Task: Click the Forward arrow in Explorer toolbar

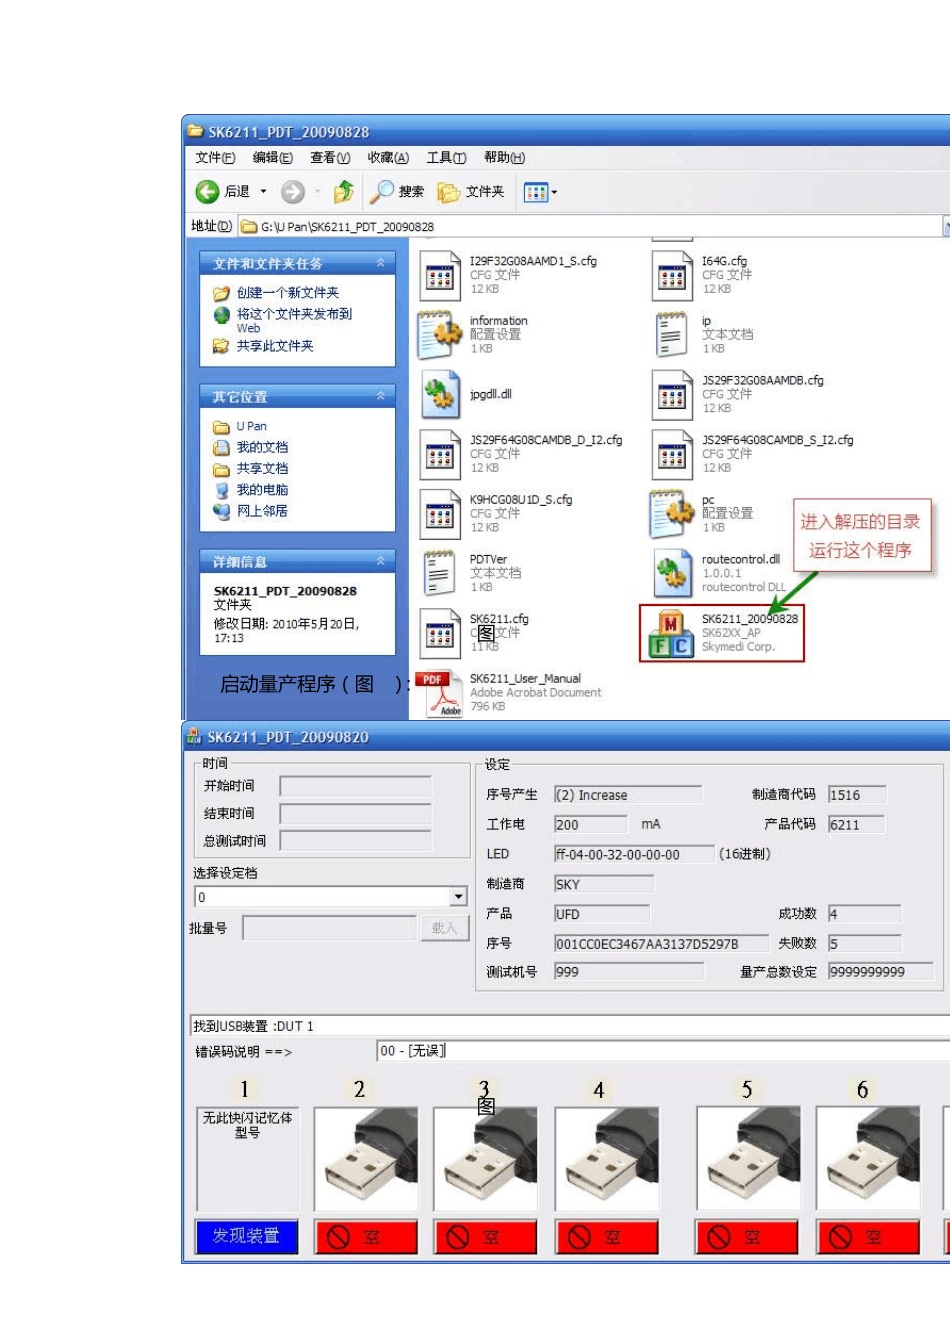Action: pos(292,191)
